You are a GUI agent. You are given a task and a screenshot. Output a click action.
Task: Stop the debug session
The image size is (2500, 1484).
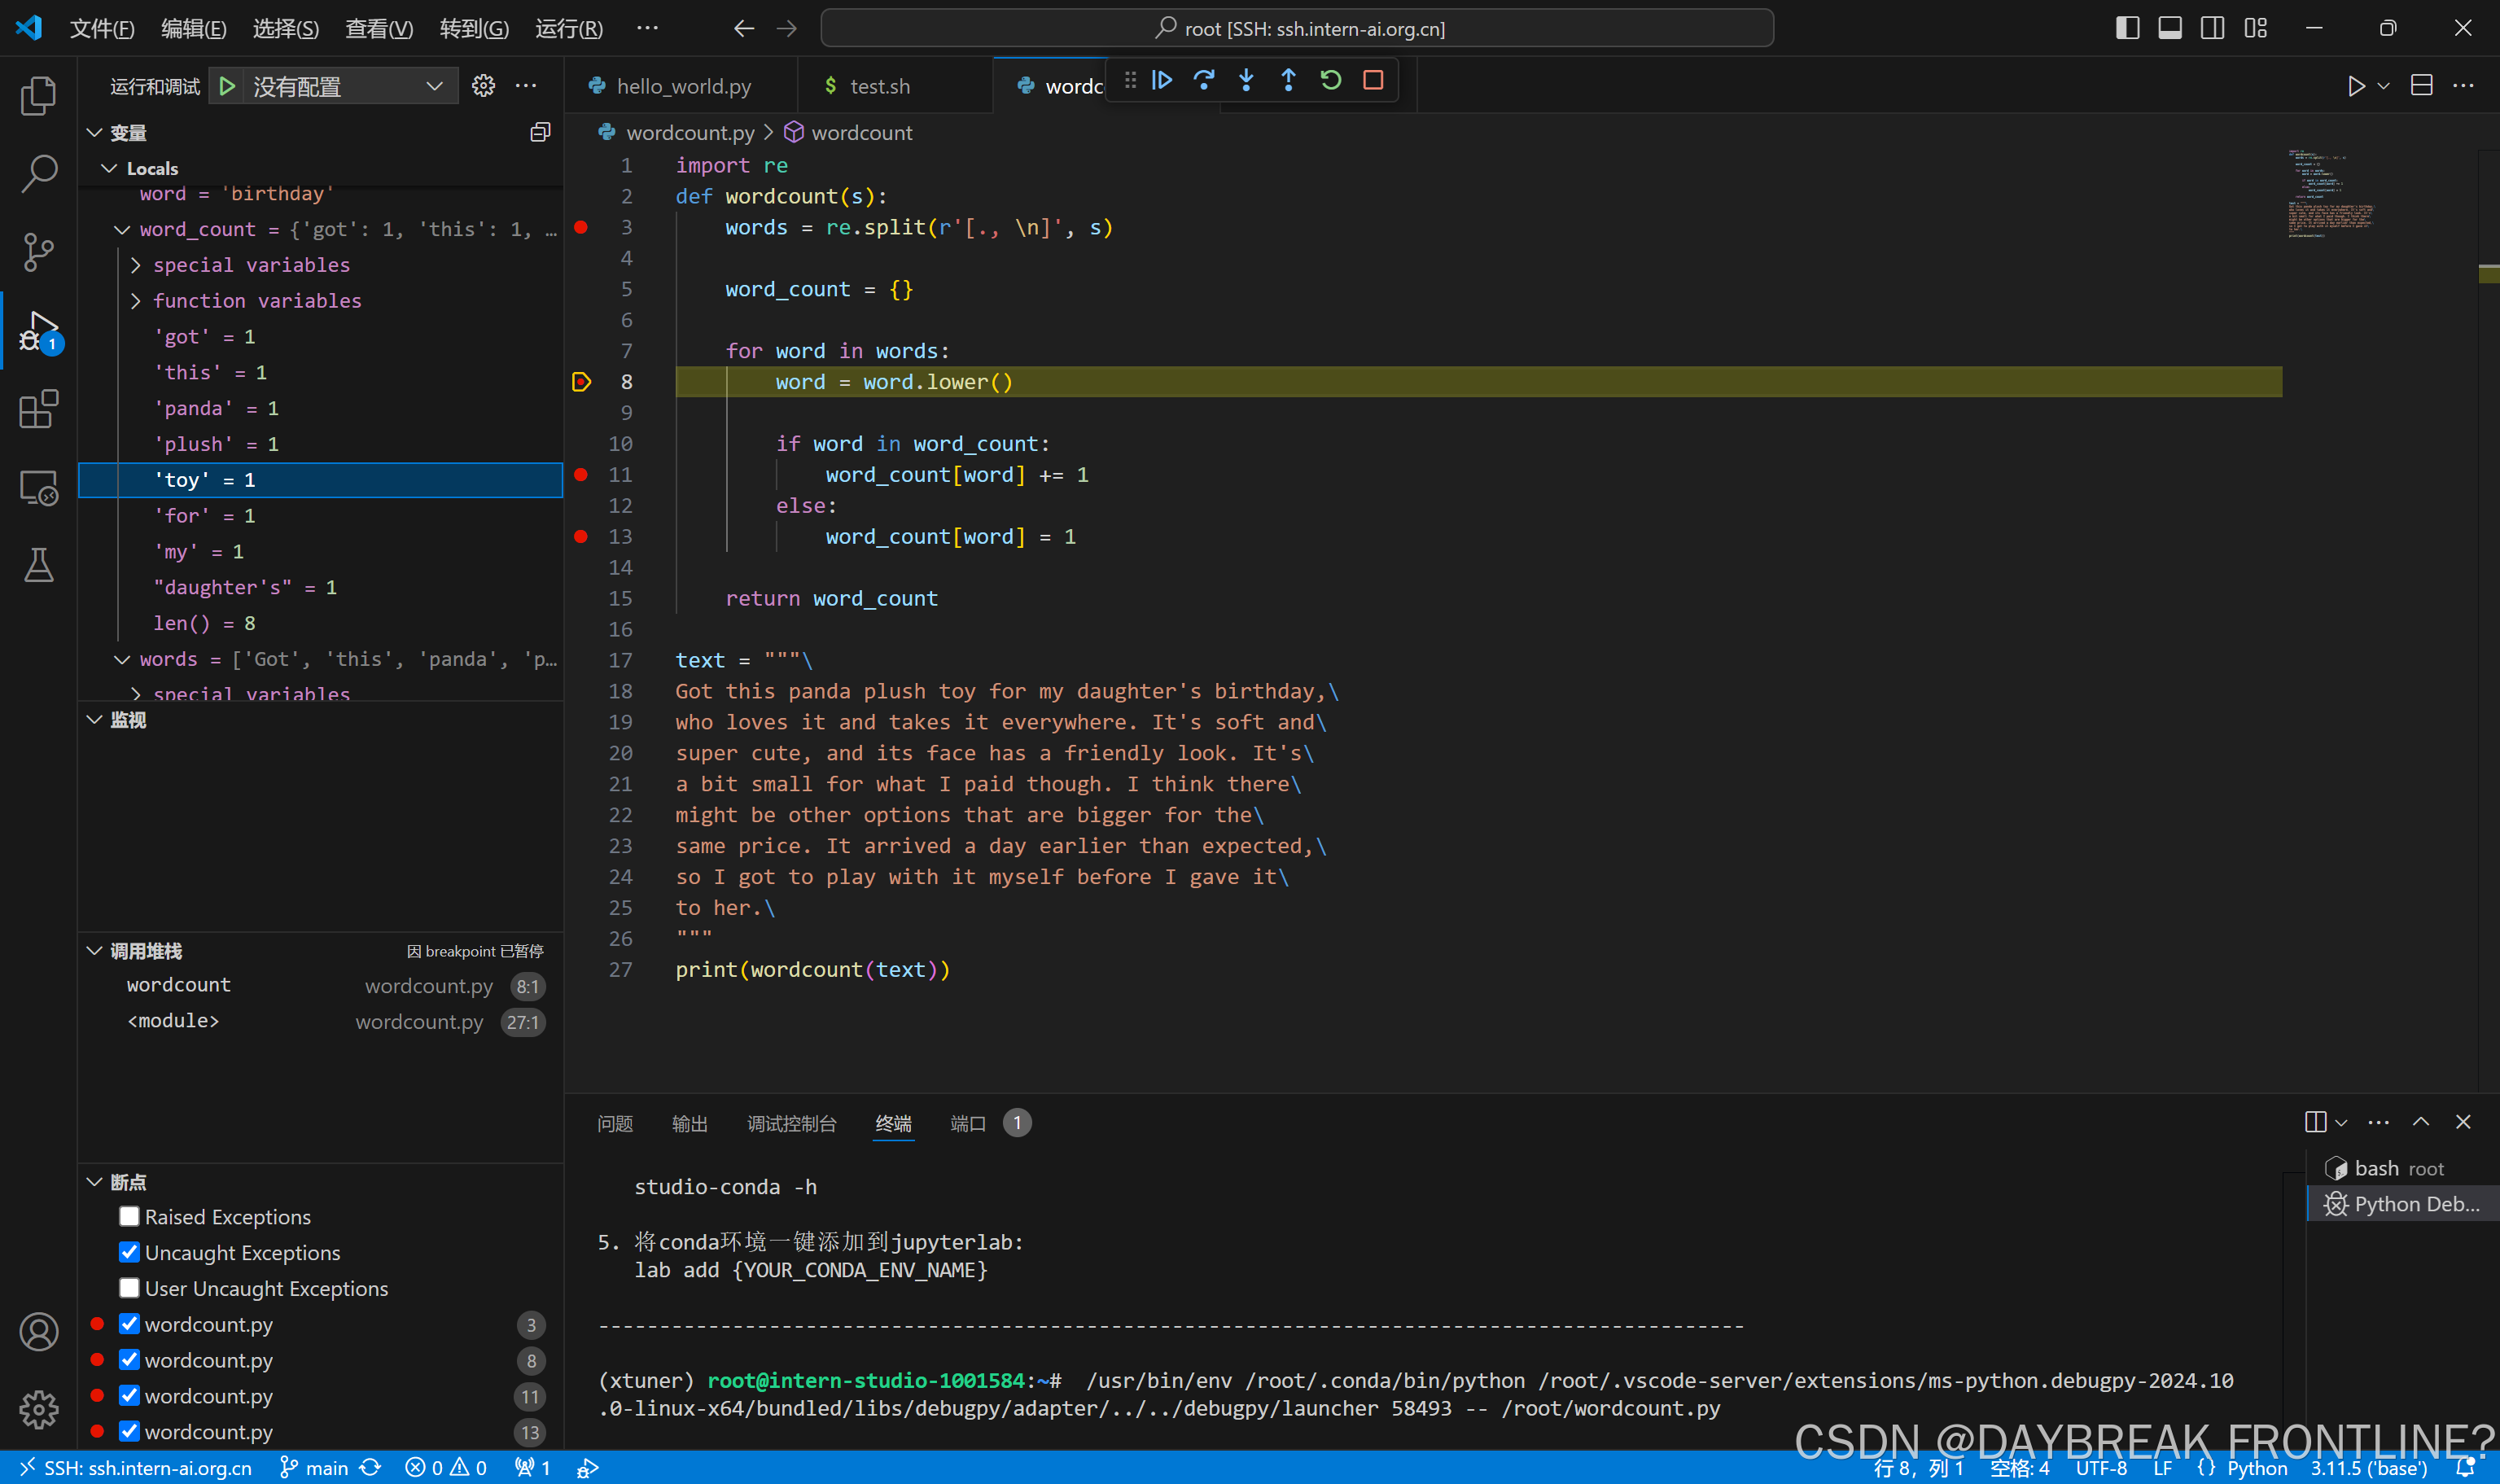pyautogui.click(x=1373, y=80)
